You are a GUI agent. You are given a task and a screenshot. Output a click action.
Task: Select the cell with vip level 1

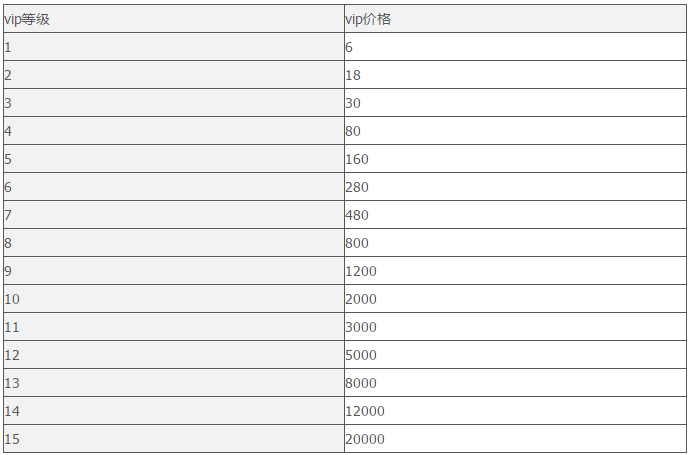pyautogui.click(x=173, y=47)
